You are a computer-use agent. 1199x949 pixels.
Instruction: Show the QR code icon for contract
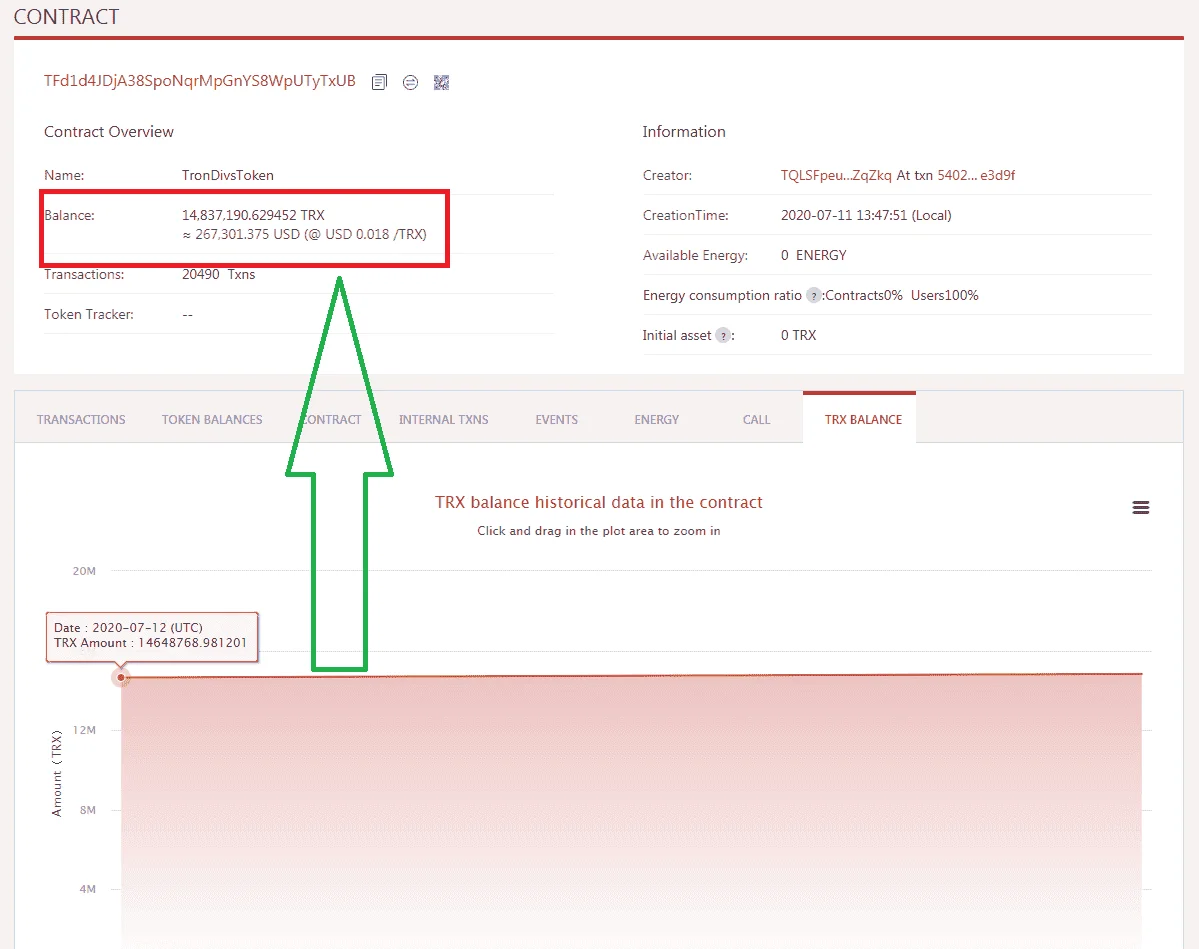(441, 82)
